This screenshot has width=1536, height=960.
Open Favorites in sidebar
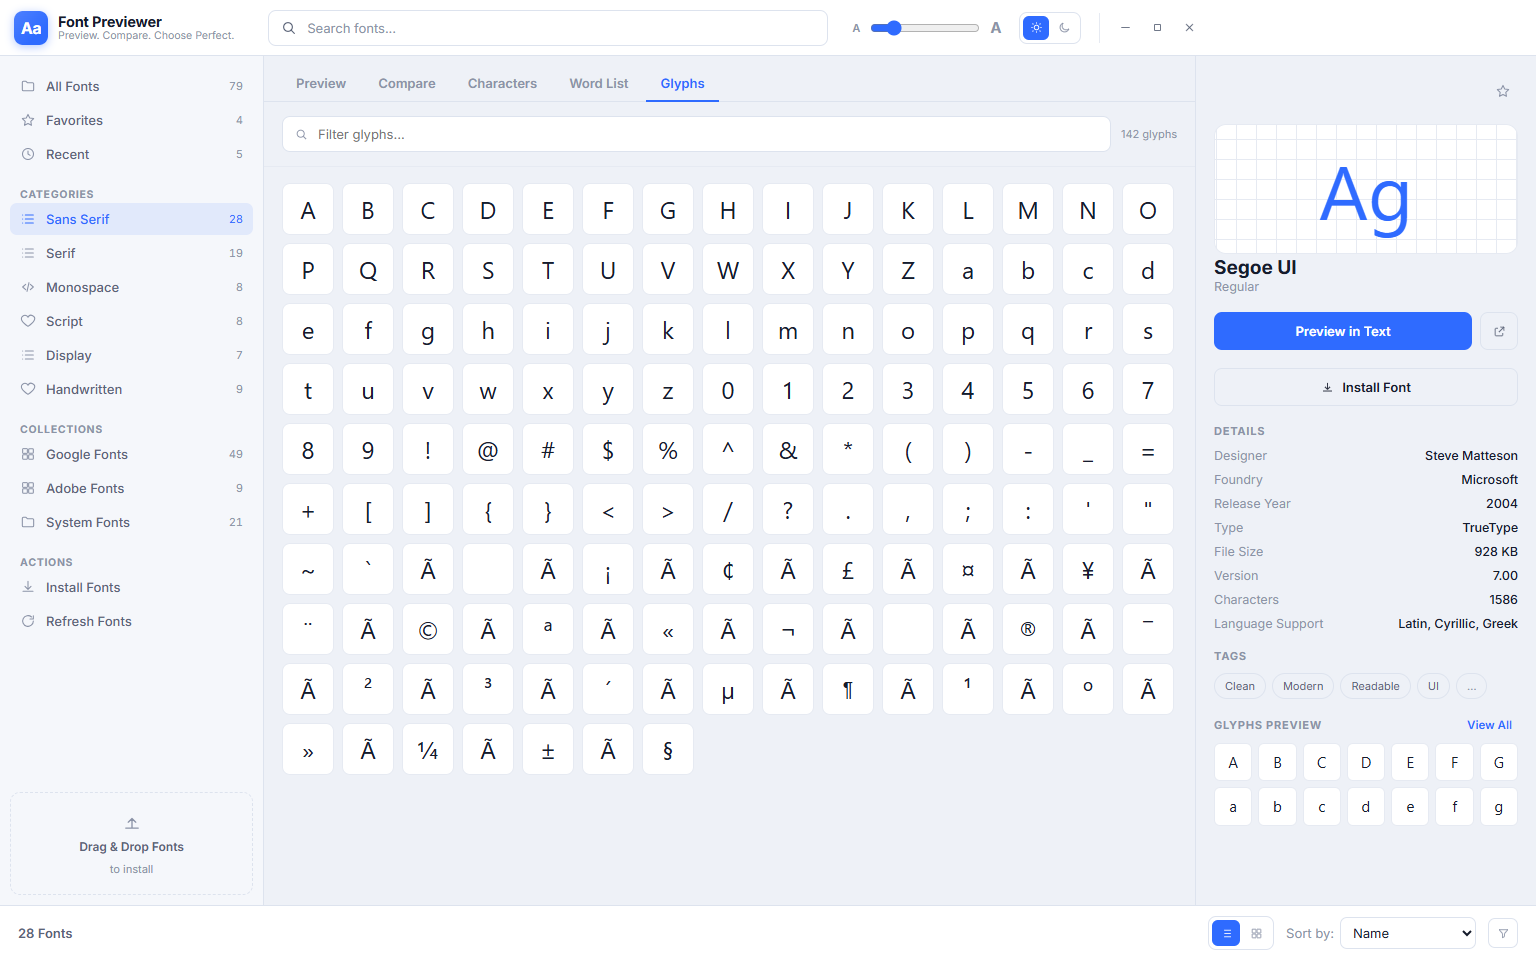tap(131, 120)
